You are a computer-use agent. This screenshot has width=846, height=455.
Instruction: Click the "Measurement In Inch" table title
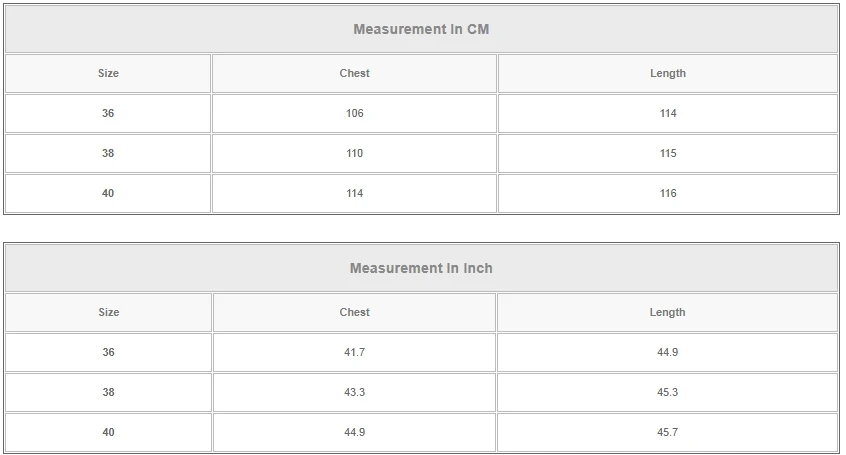click(421, 268)
